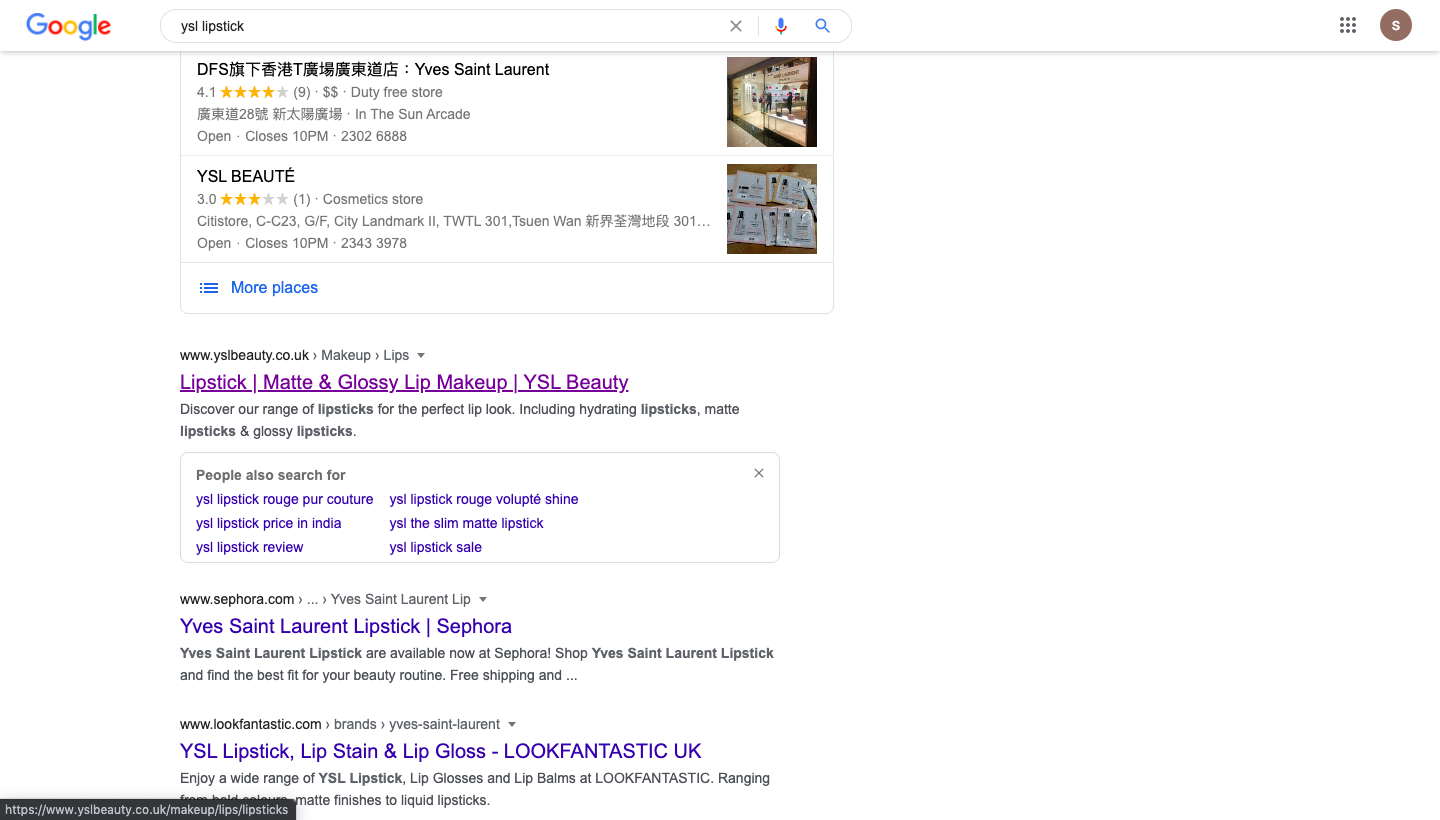Search ysl lipstick review suggestion

(x=250, y=547)
